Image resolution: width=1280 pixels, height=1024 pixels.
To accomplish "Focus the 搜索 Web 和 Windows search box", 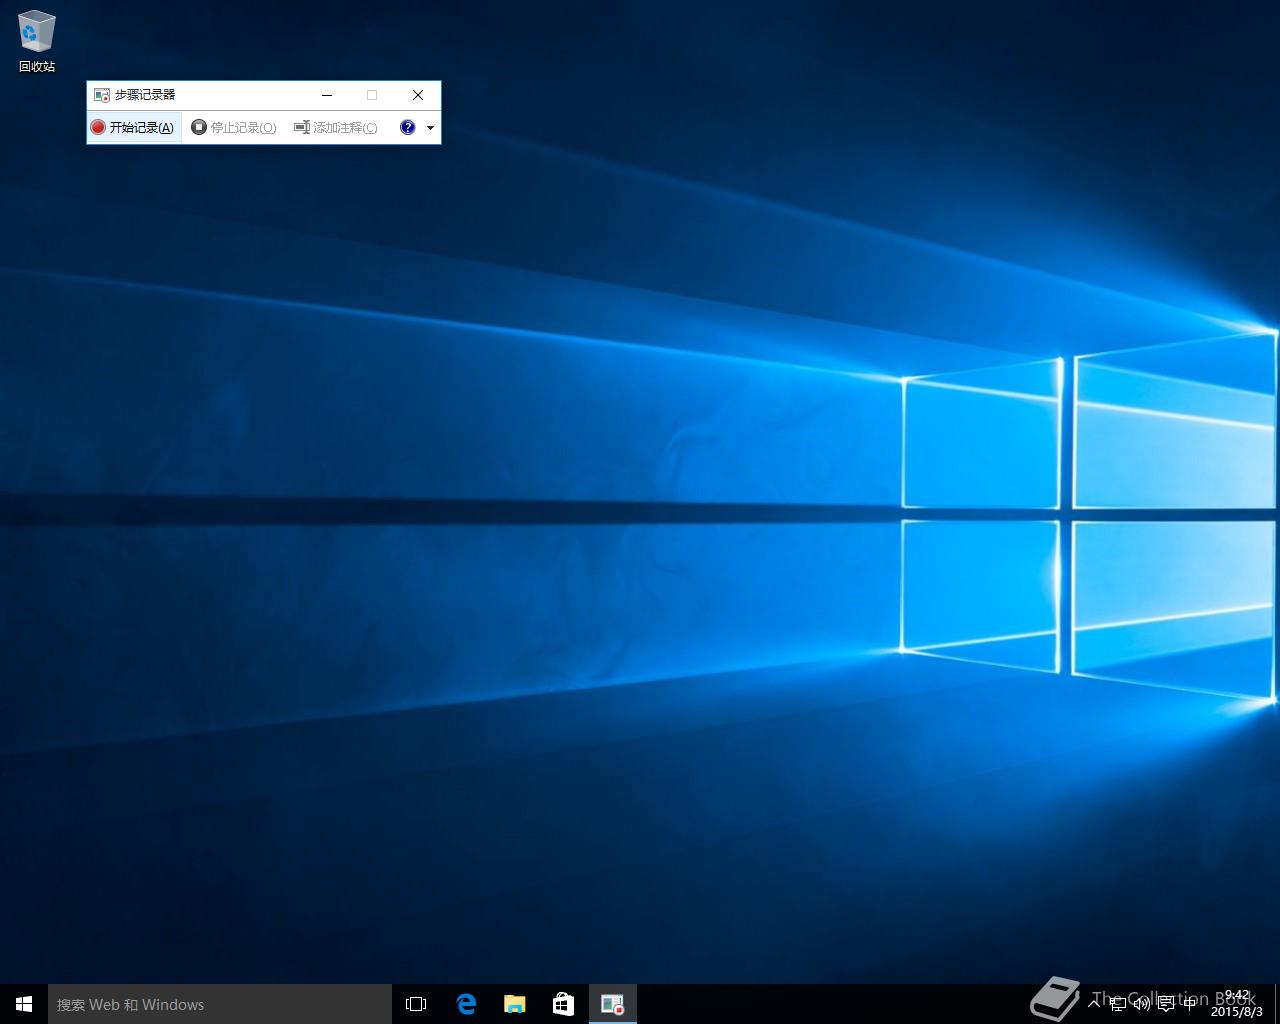I will coord(220,1004).
